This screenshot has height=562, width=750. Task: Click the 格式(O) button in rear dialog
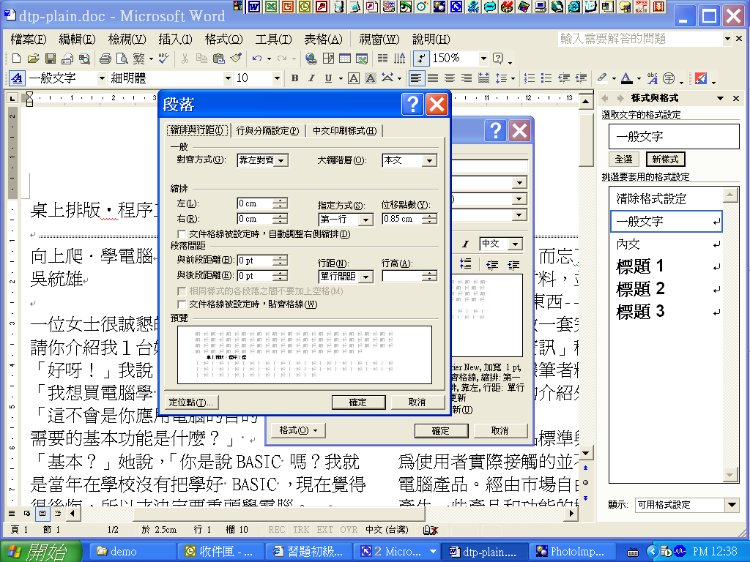[298, 430]
